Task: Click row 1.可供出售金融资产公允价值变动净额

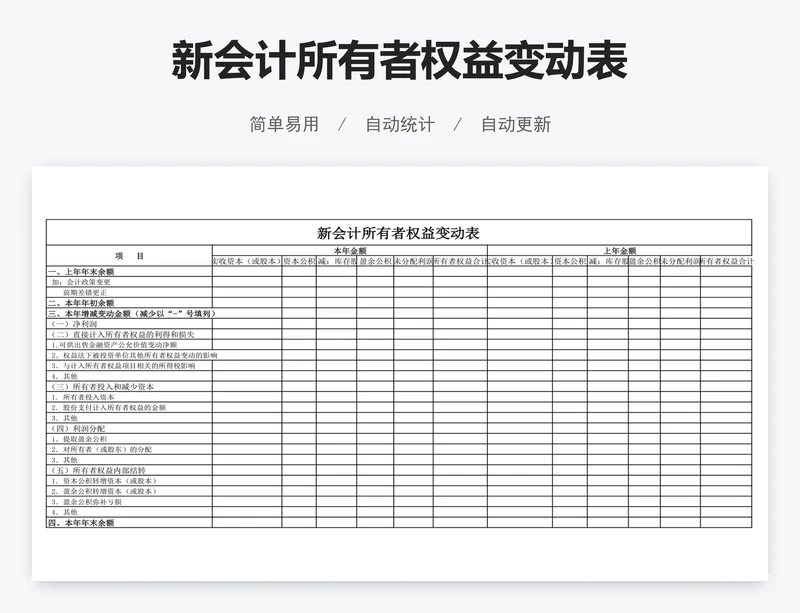Action: [x=114, y=345]
